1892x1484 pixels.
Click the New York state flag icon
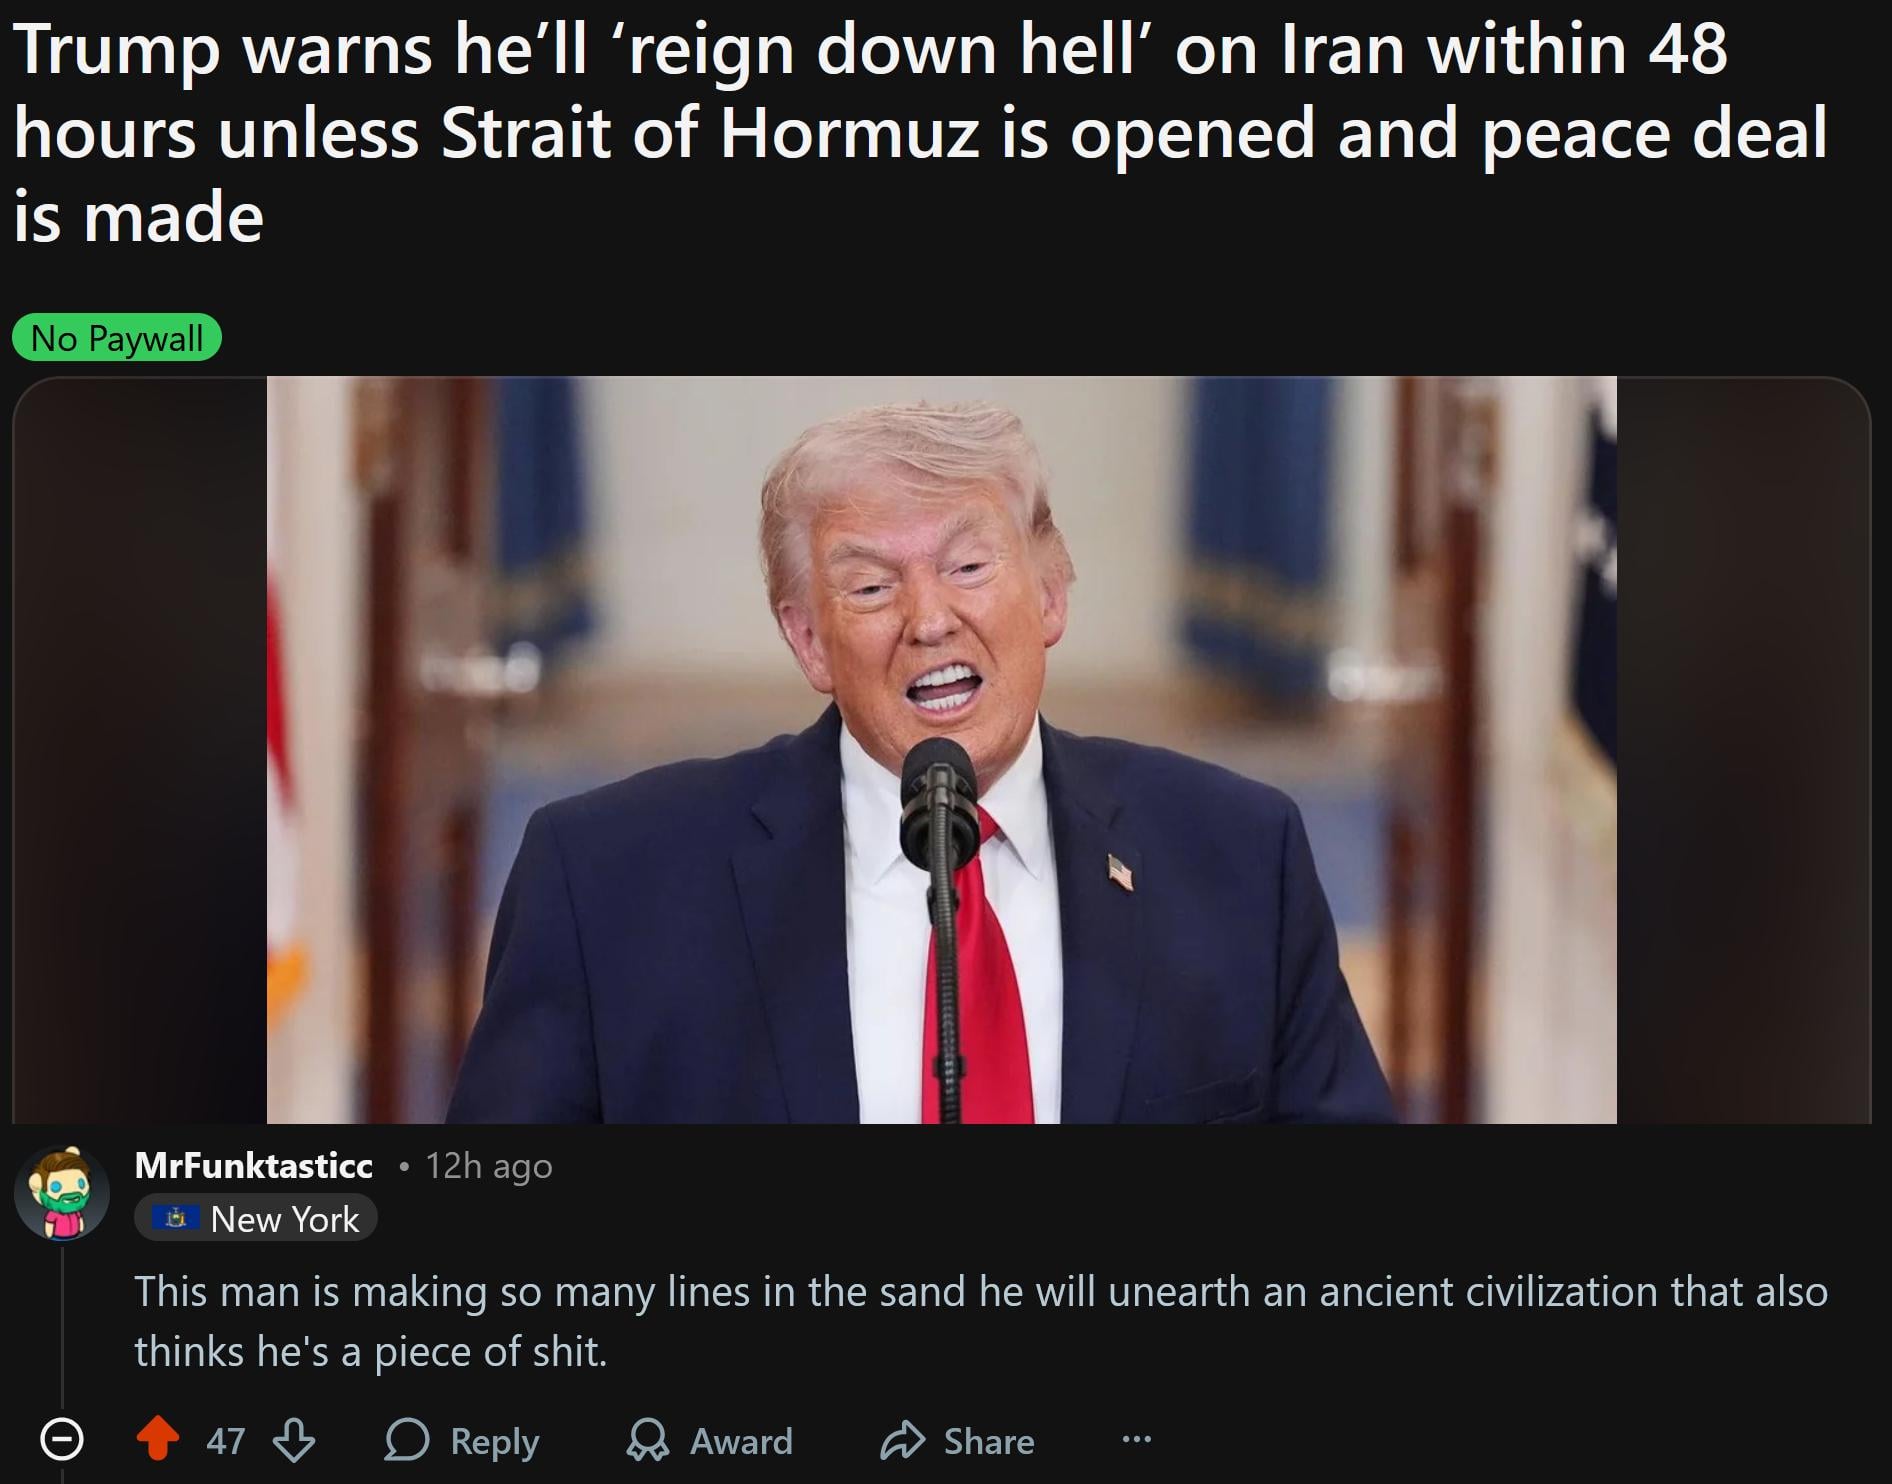pos(176,1218)
